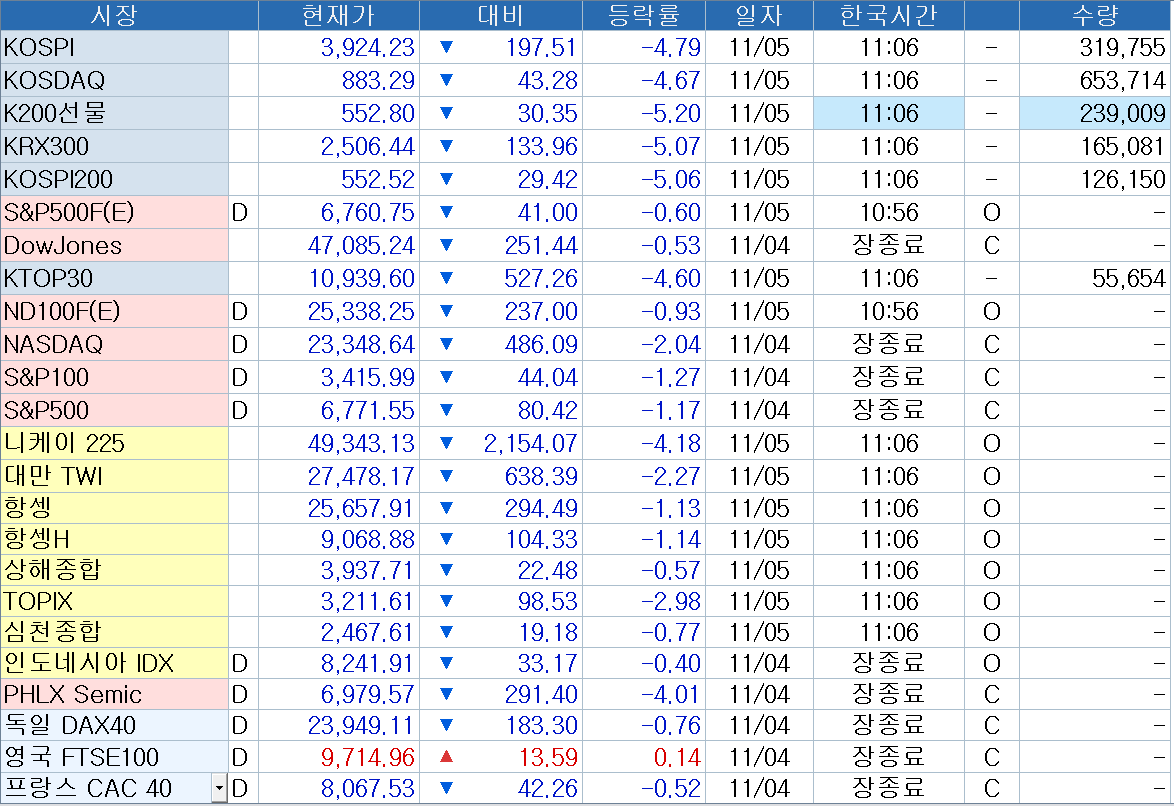Click the down arrow in PHLX Semic row
The image size is (1174, 806).
(x=446, y=694)
